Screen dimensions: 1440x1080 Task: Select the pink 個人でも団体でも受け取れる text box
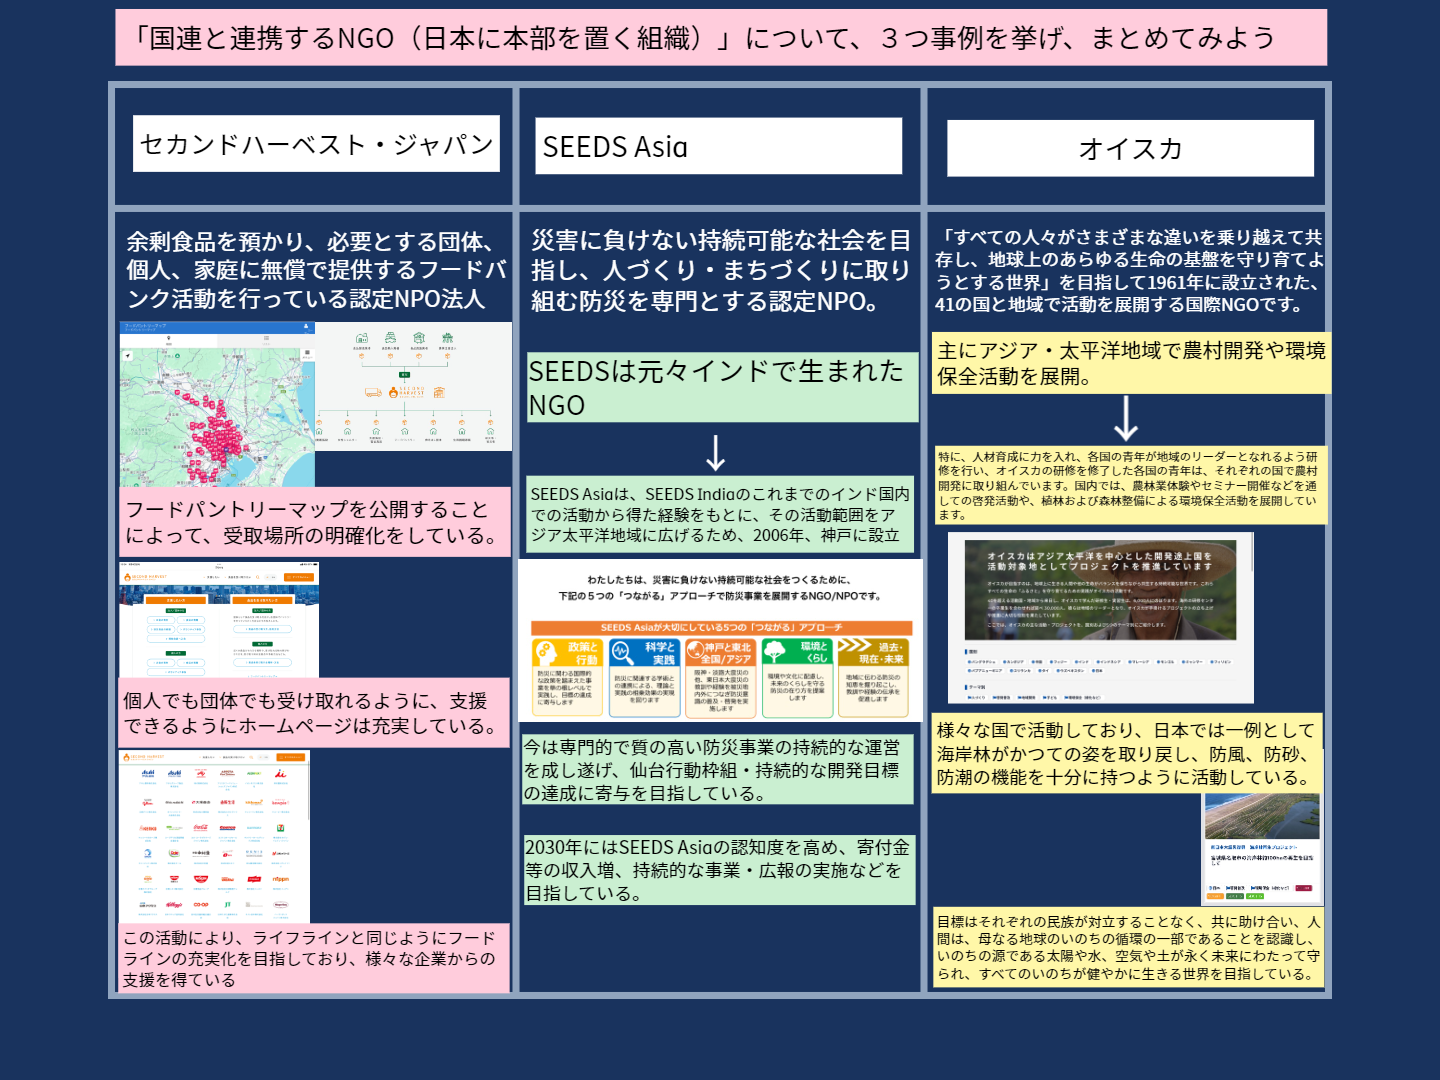pos(315,713)
